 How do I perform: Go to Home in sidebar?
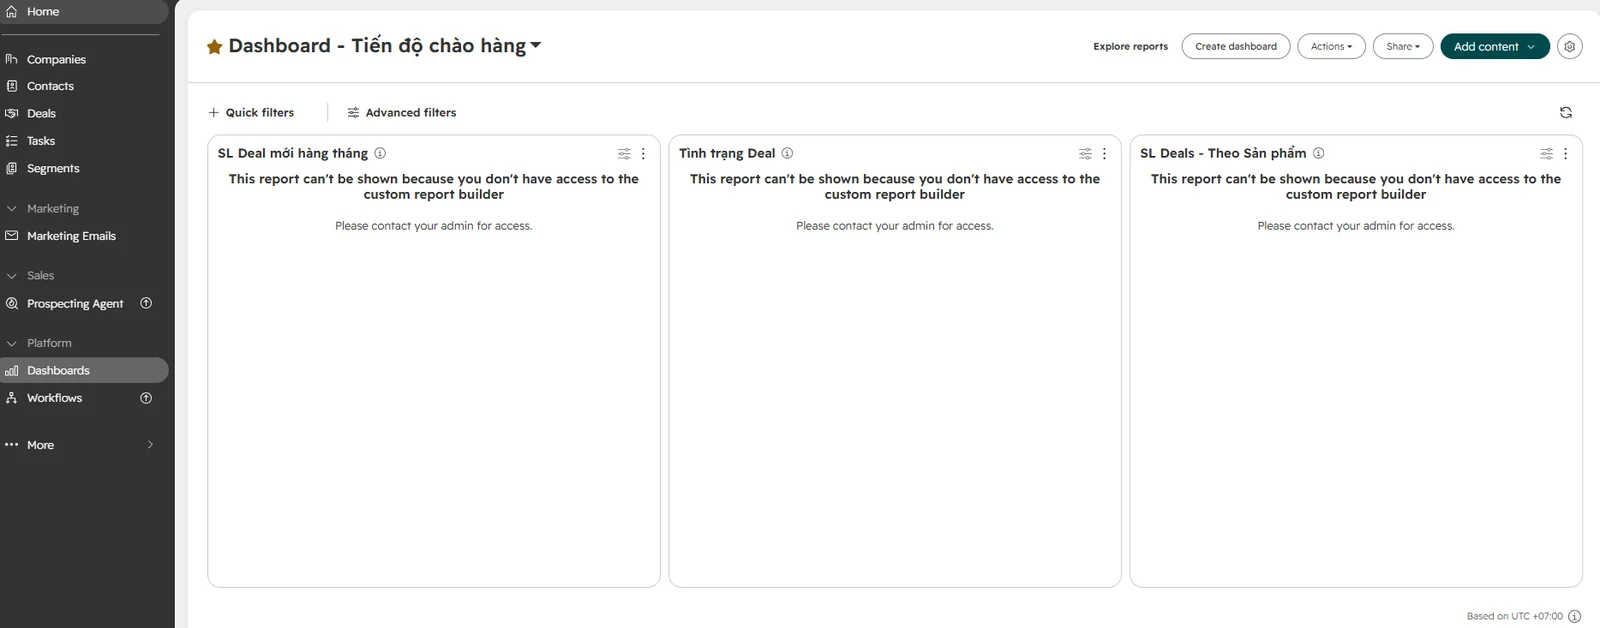43,12
